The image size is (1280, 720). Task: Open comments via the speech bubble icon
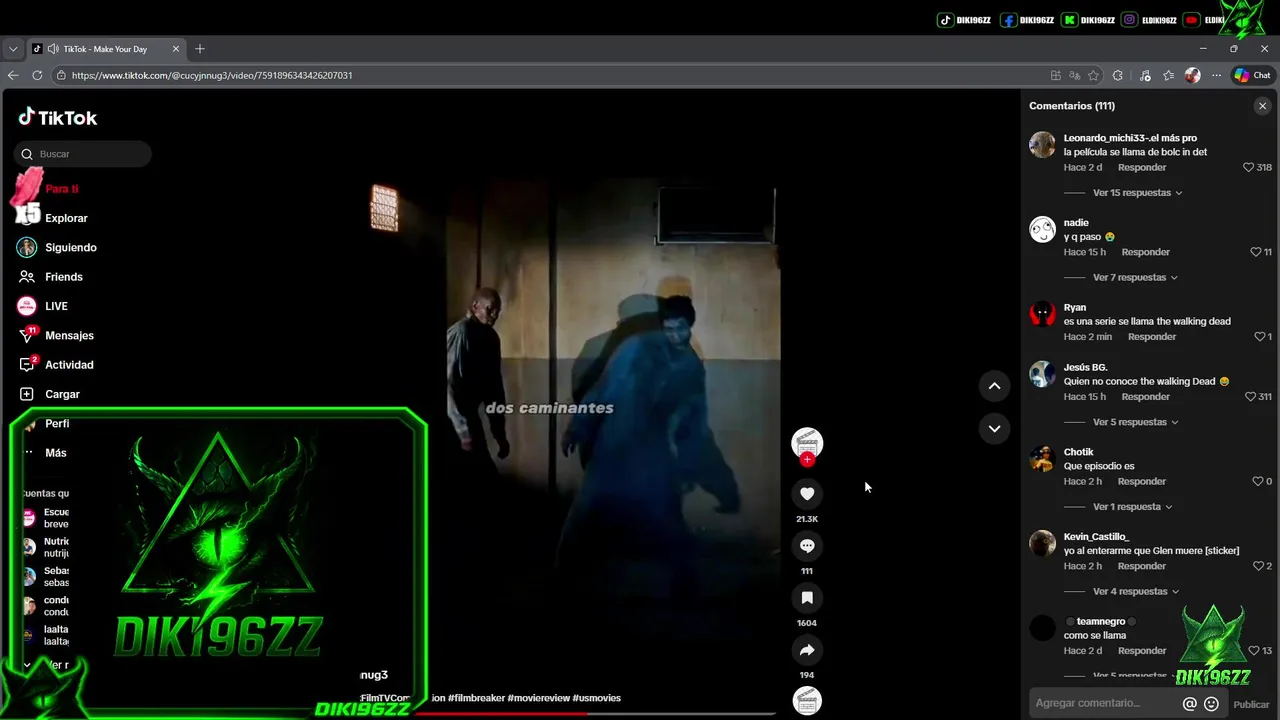[807, 545]
